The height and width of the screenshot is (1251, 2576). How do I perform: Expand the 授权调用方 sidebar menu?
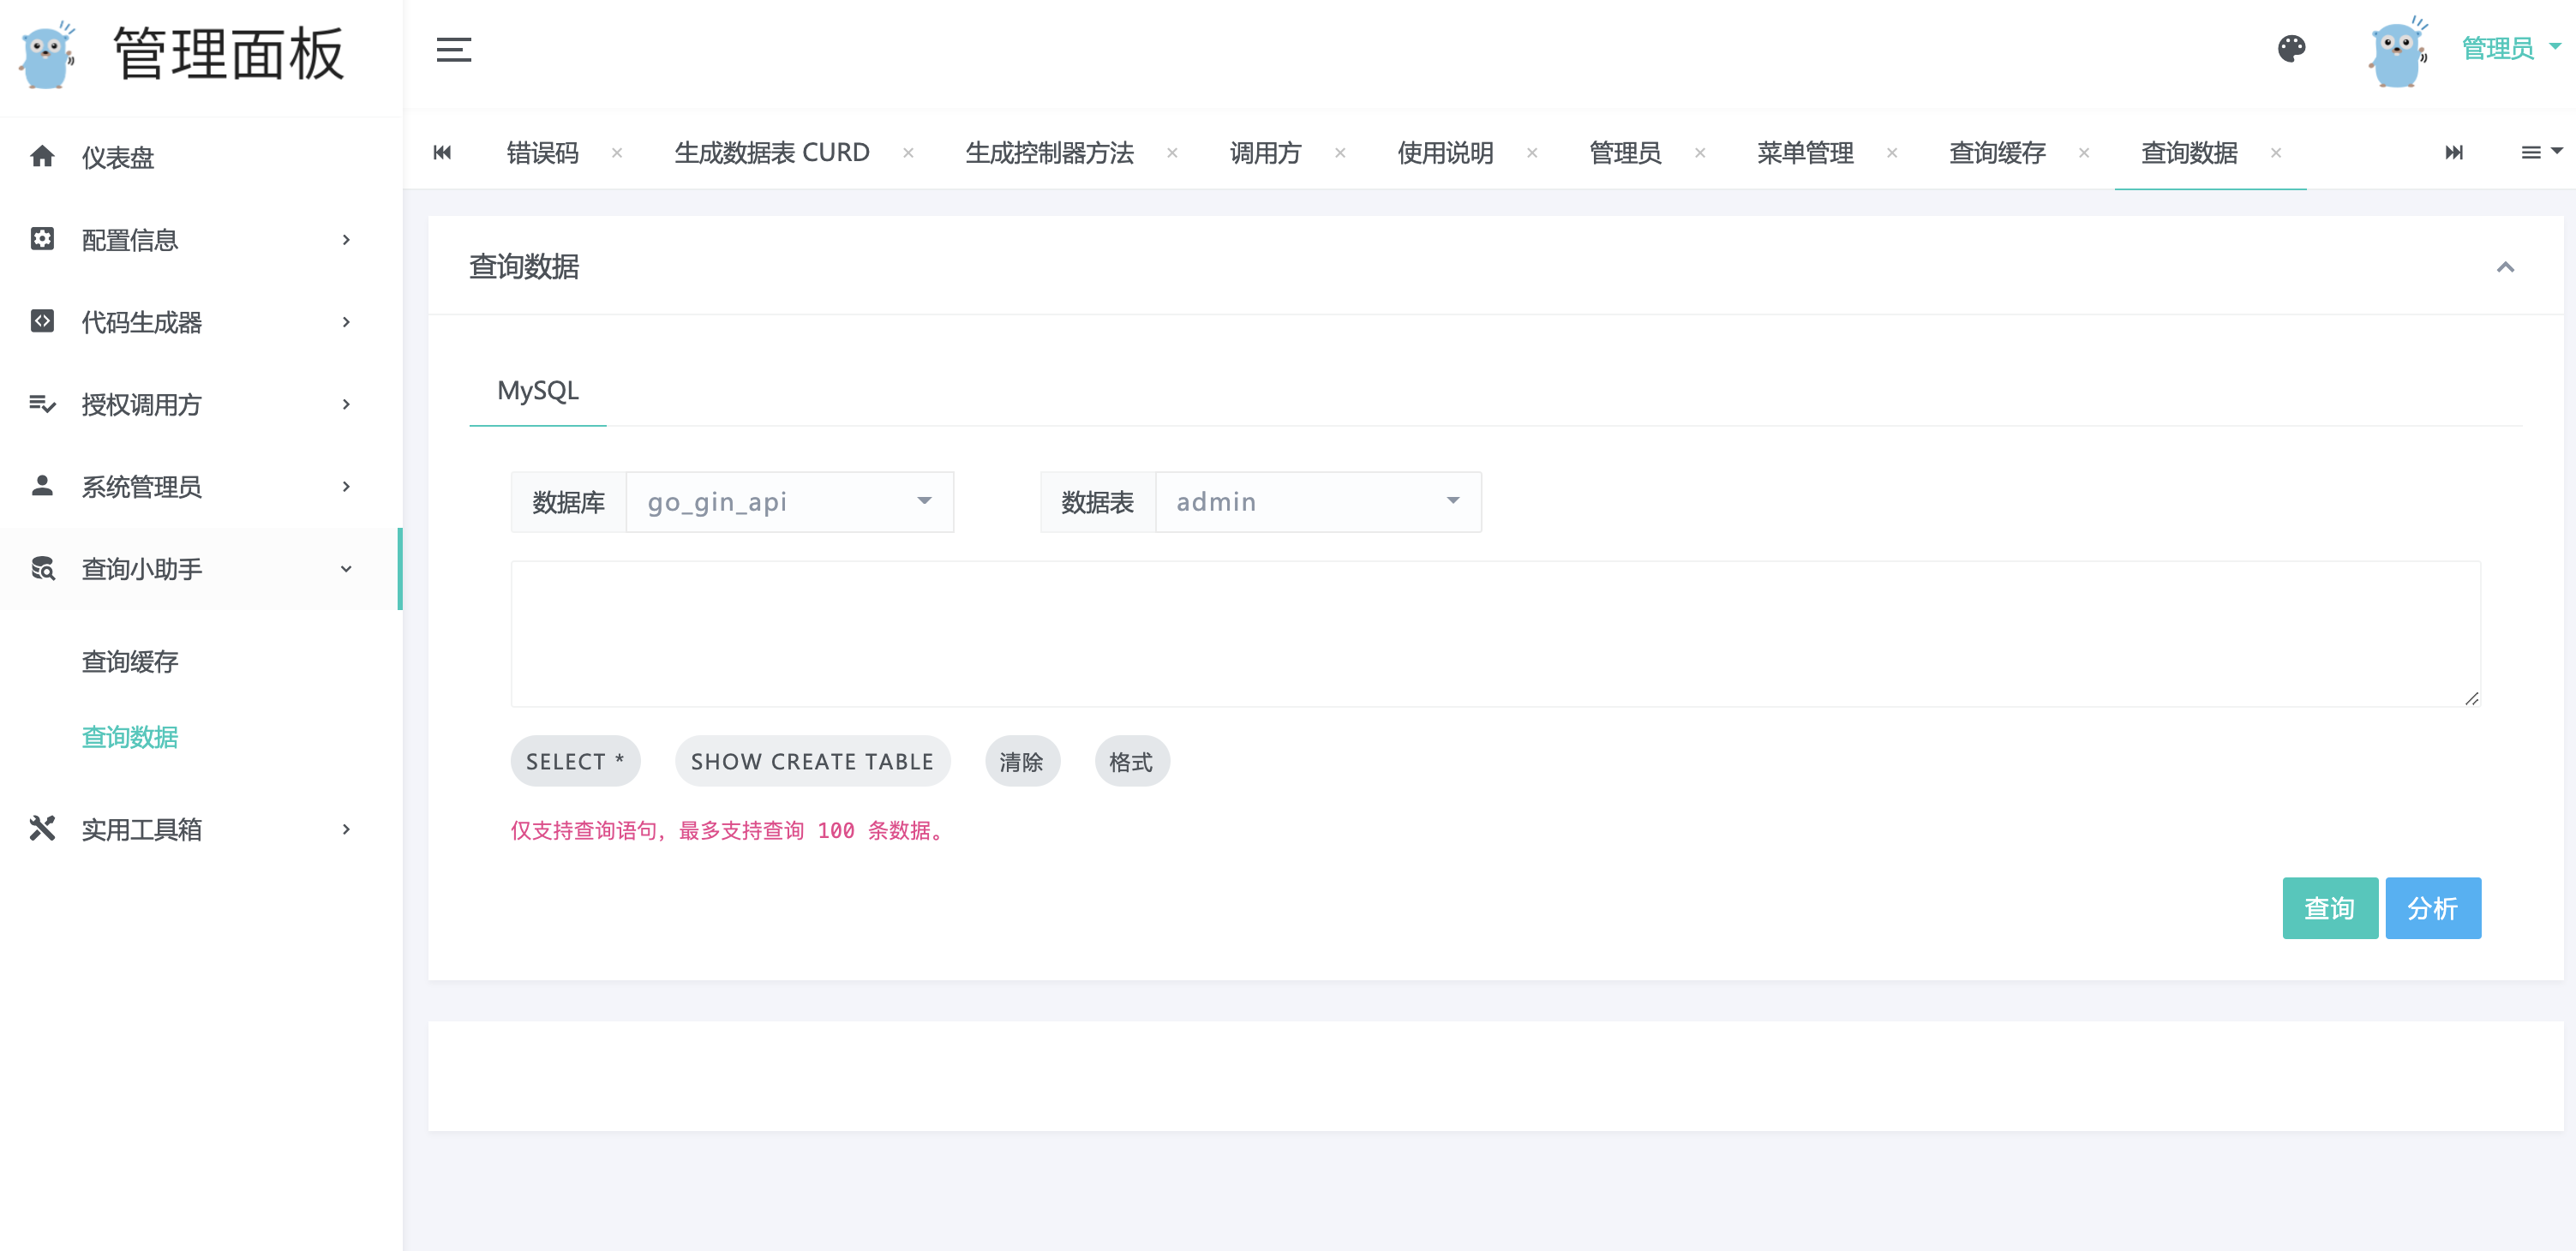(x=200, y=404)
